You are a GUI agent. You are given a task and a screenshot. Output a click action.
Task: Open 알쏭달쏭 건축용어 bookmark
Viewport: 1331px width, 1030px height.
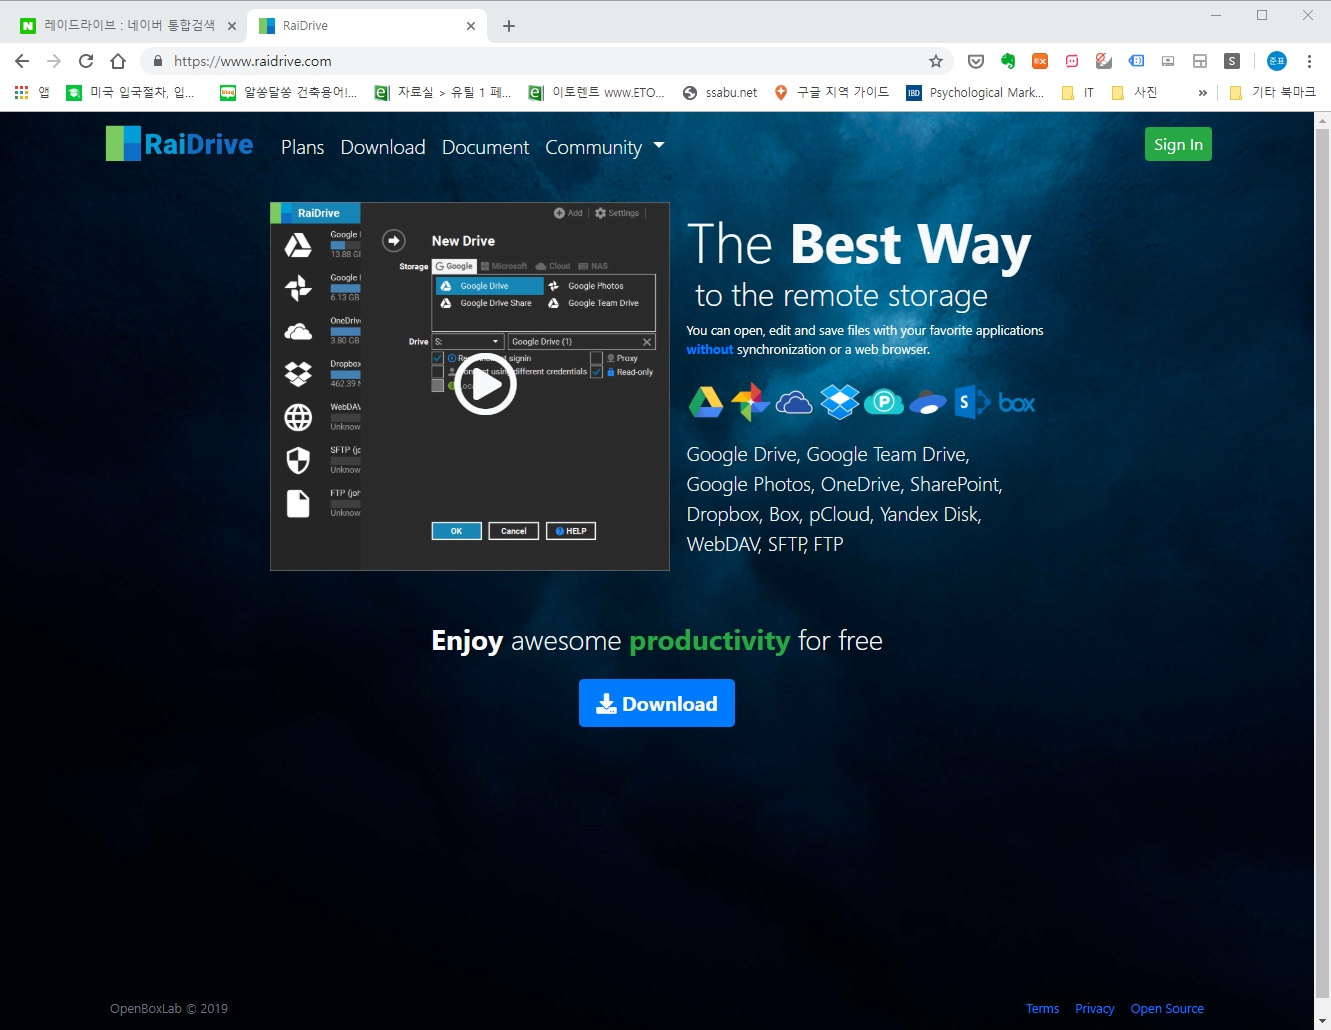[x=288, y=92]
